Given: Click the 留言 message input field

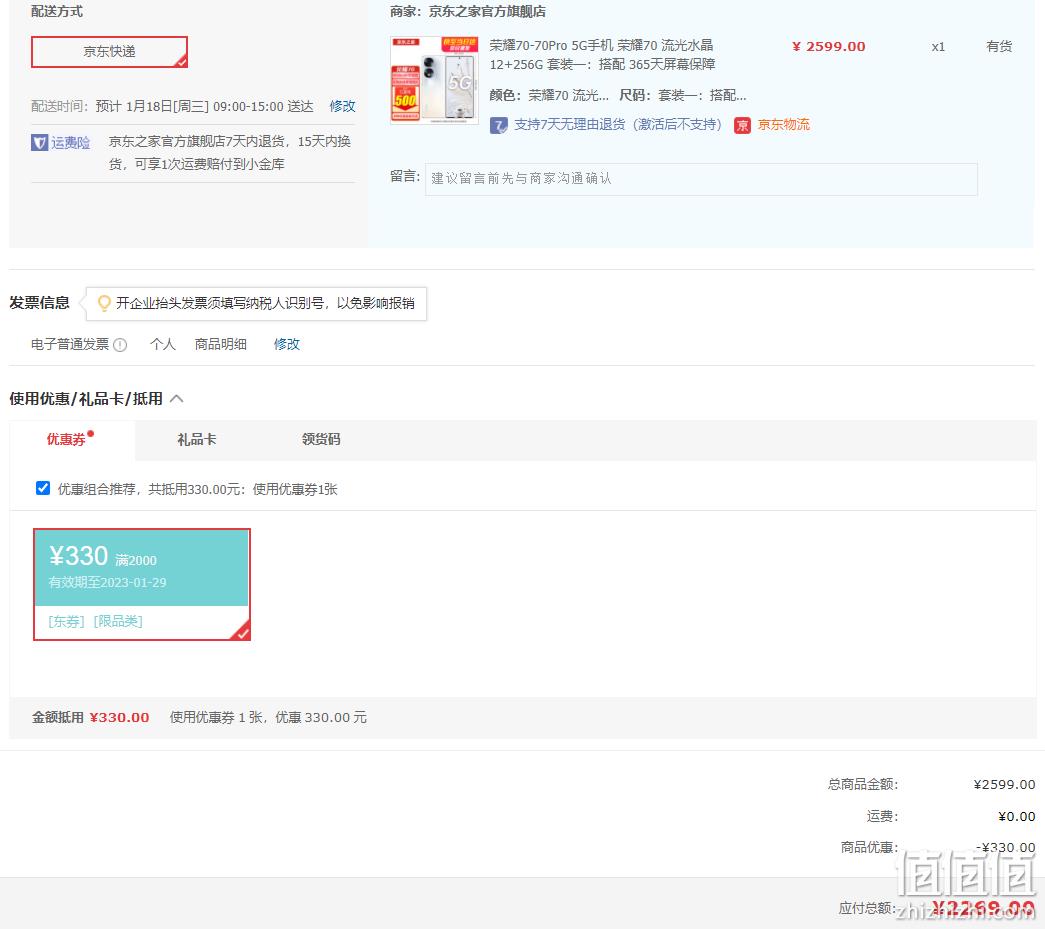Looking at the screenshot, I should 701,179.
